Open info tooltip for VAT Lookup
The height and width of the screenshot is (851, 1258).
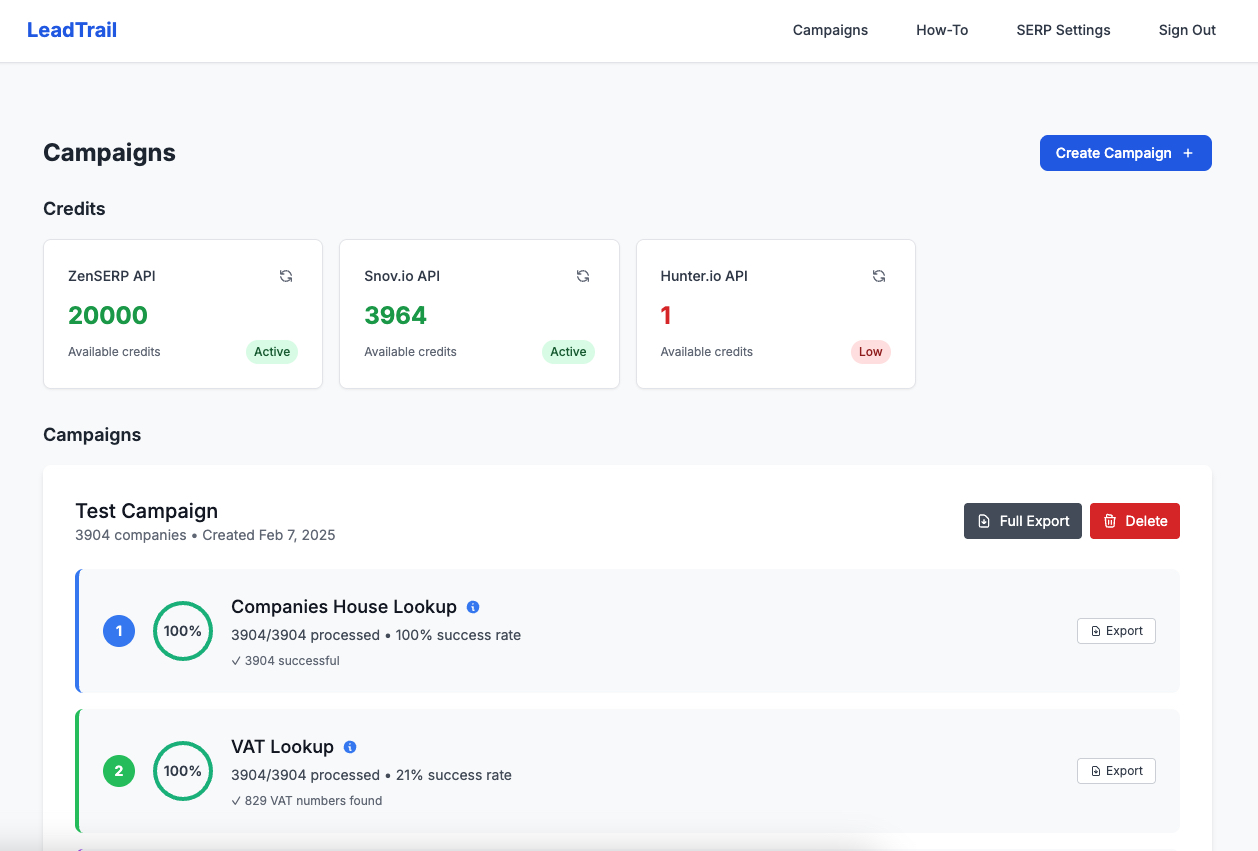tap(349, 747)
